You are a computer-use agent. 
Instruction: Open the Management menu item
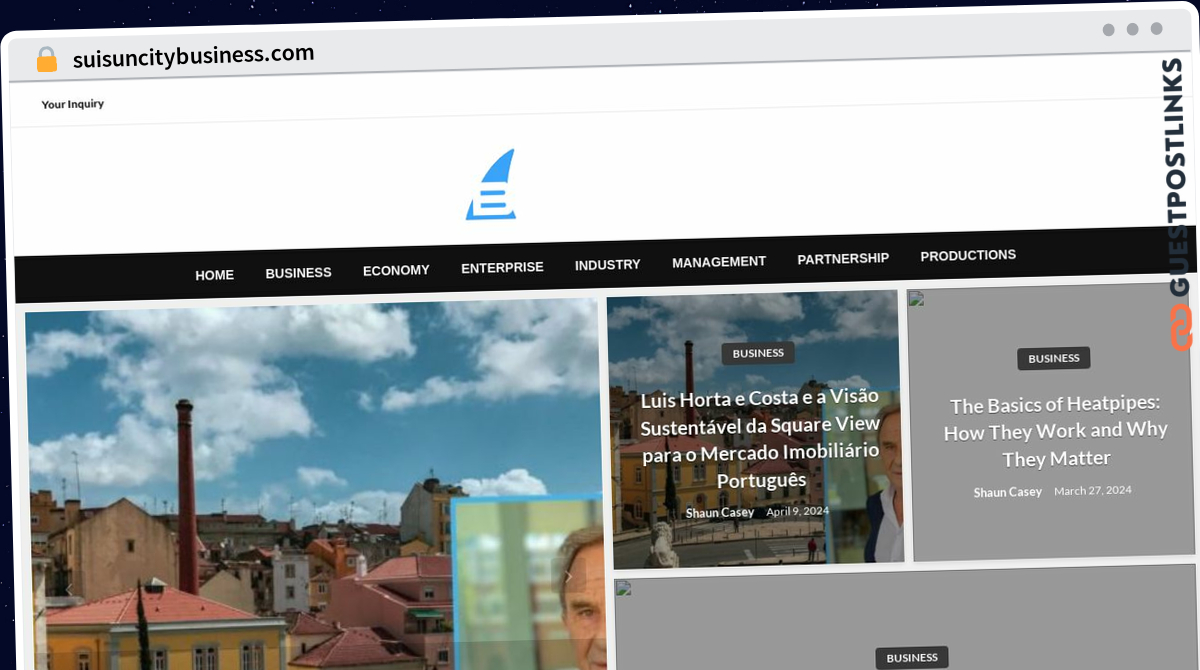click(719, 262)
